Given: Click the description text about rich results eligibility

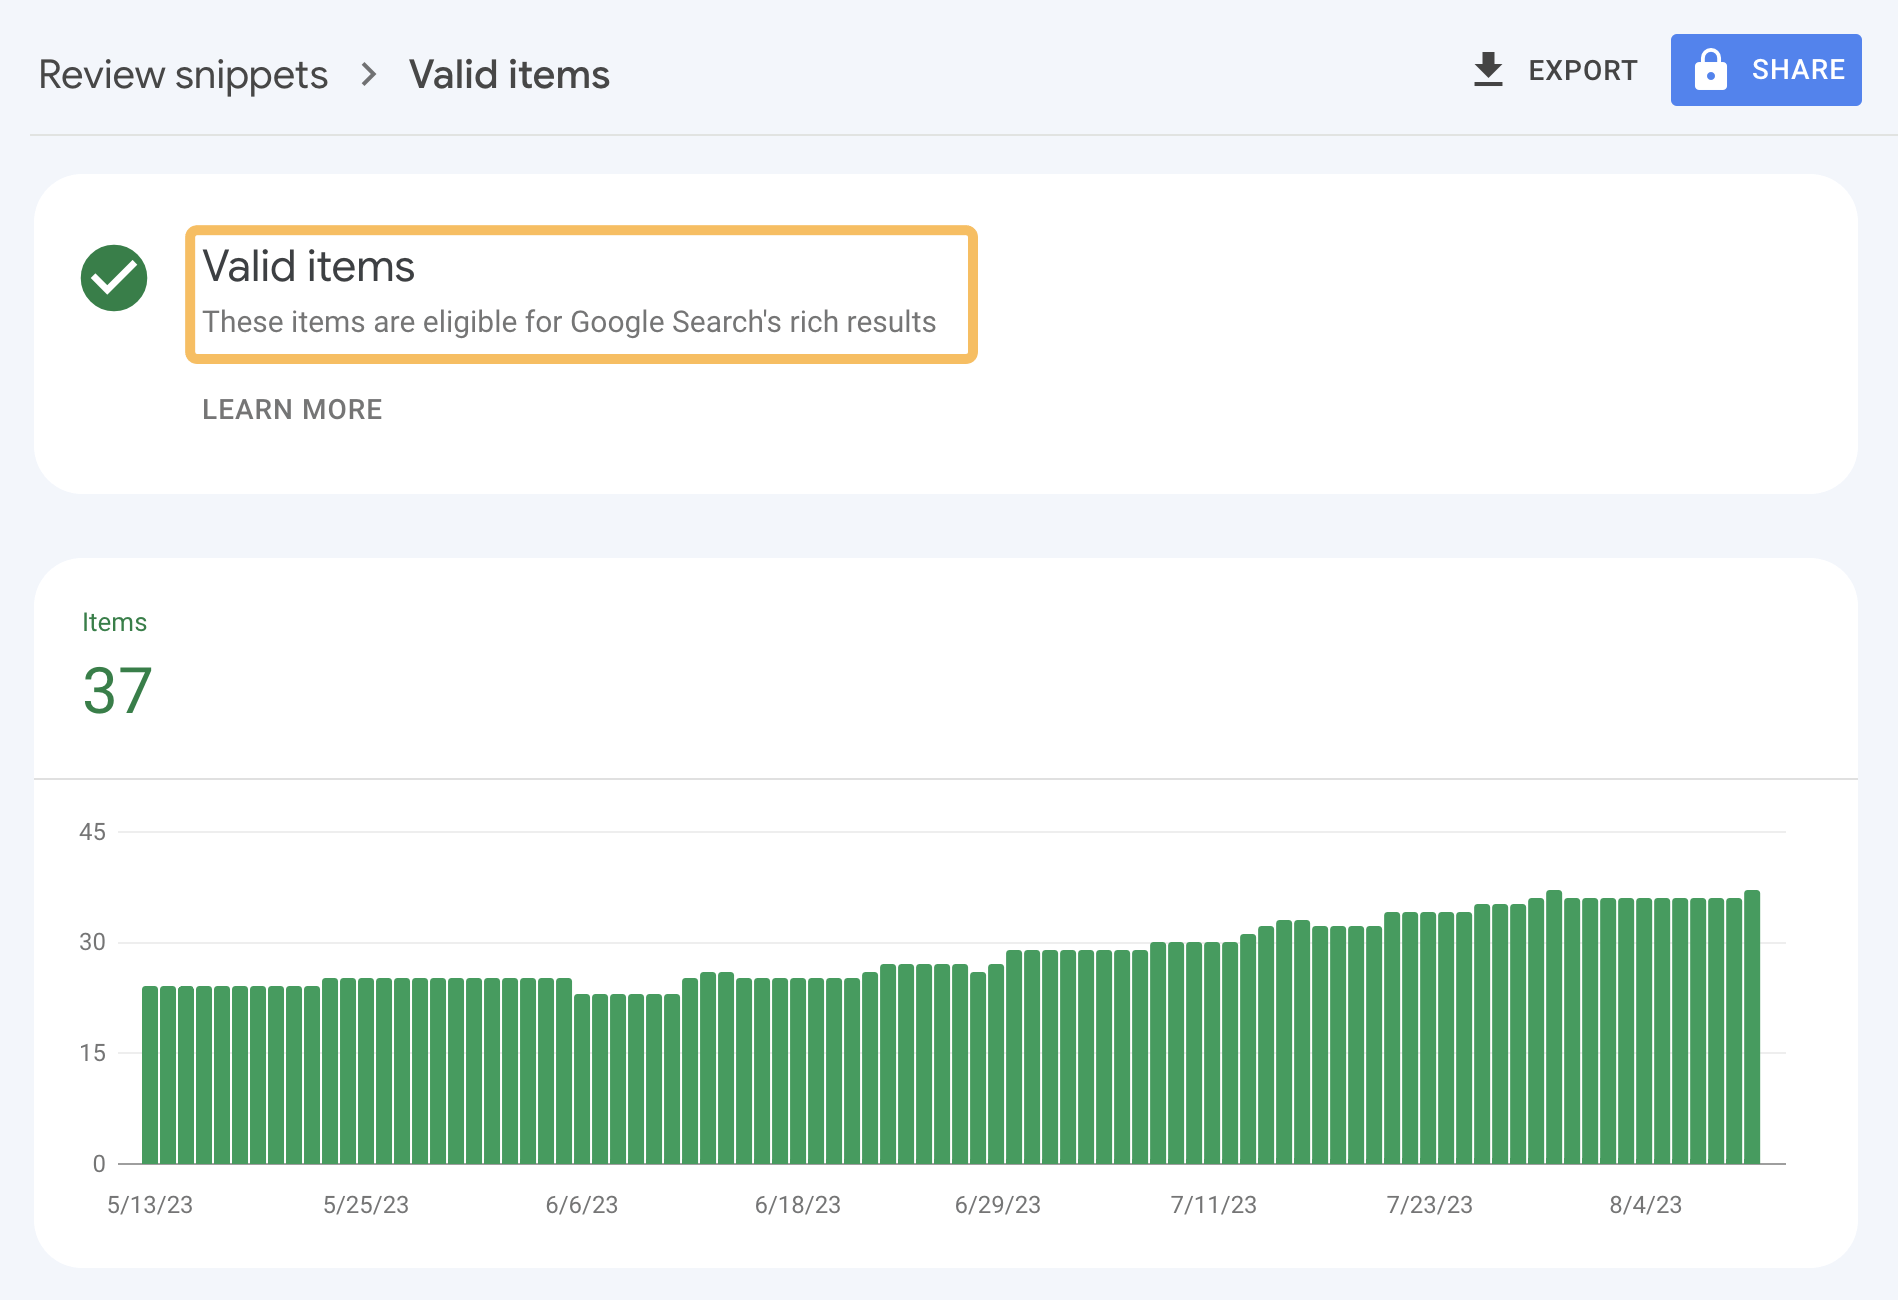Looking at the screenshot, I should pos(570,321).
